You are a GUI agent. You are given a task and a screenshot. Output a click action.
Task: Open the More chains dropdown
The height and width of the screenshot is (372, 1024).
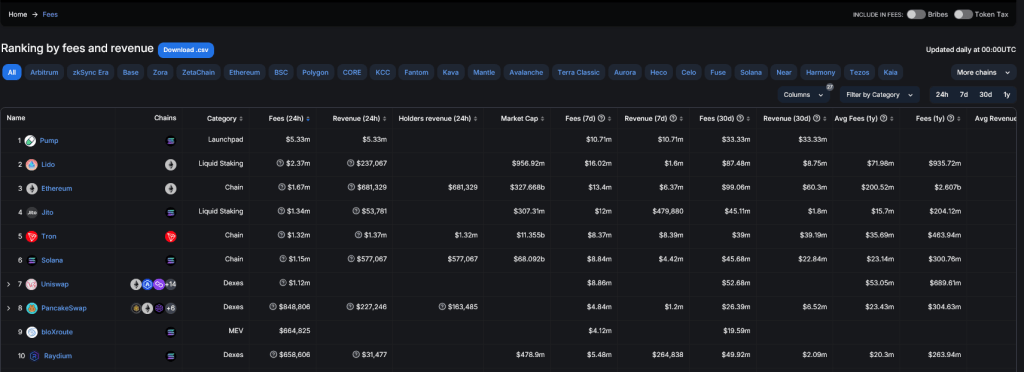984,72
